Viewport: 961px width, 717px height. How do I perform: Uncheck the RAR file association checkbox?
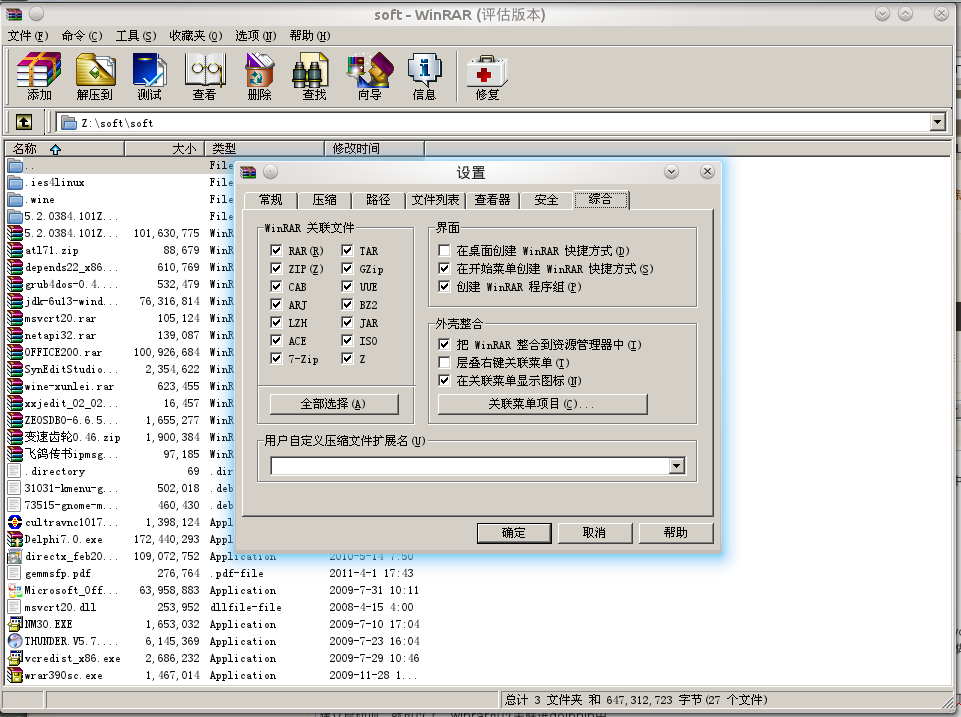[276, 250]
